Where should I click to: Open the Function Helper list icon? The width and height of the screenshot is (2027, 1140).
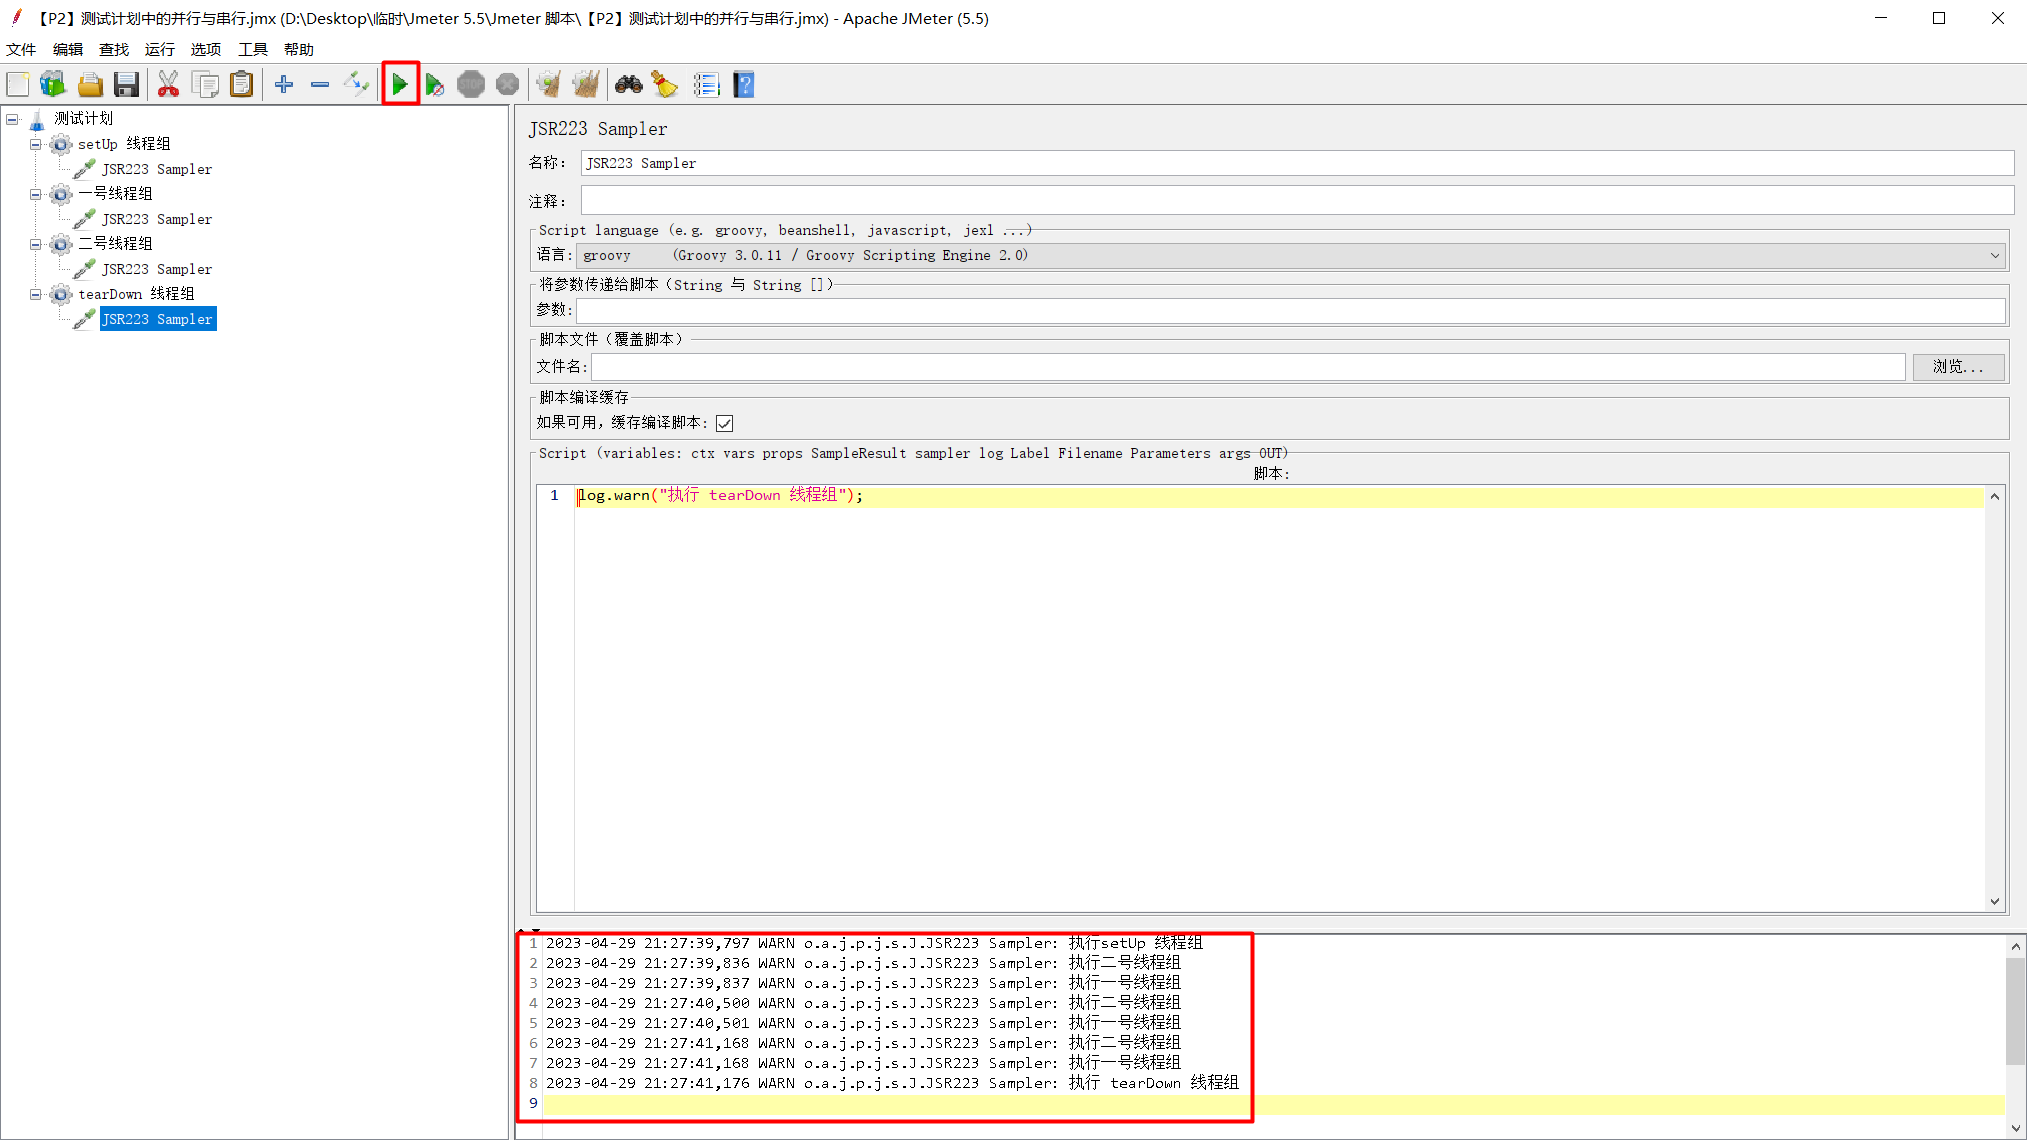707,85
